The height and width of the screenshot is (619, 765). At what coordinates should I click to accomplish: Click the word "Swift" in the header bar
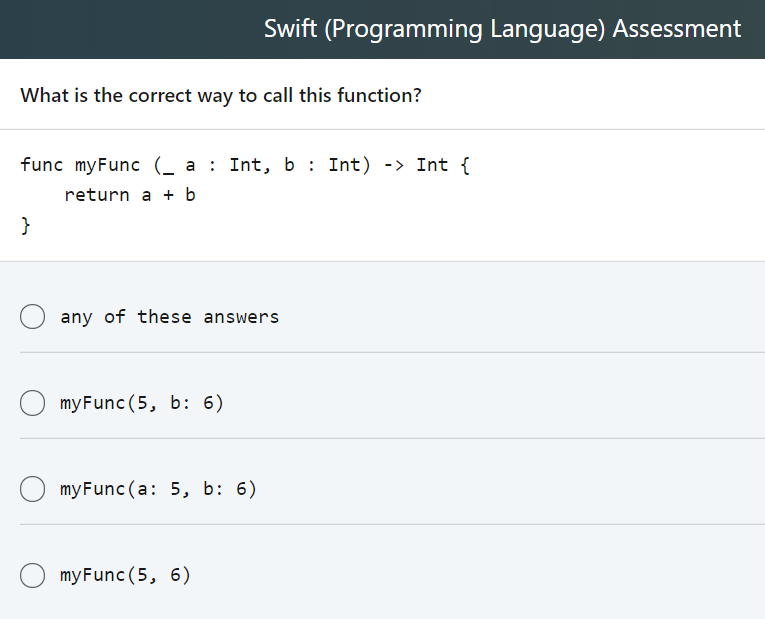(x=290, y=29)
